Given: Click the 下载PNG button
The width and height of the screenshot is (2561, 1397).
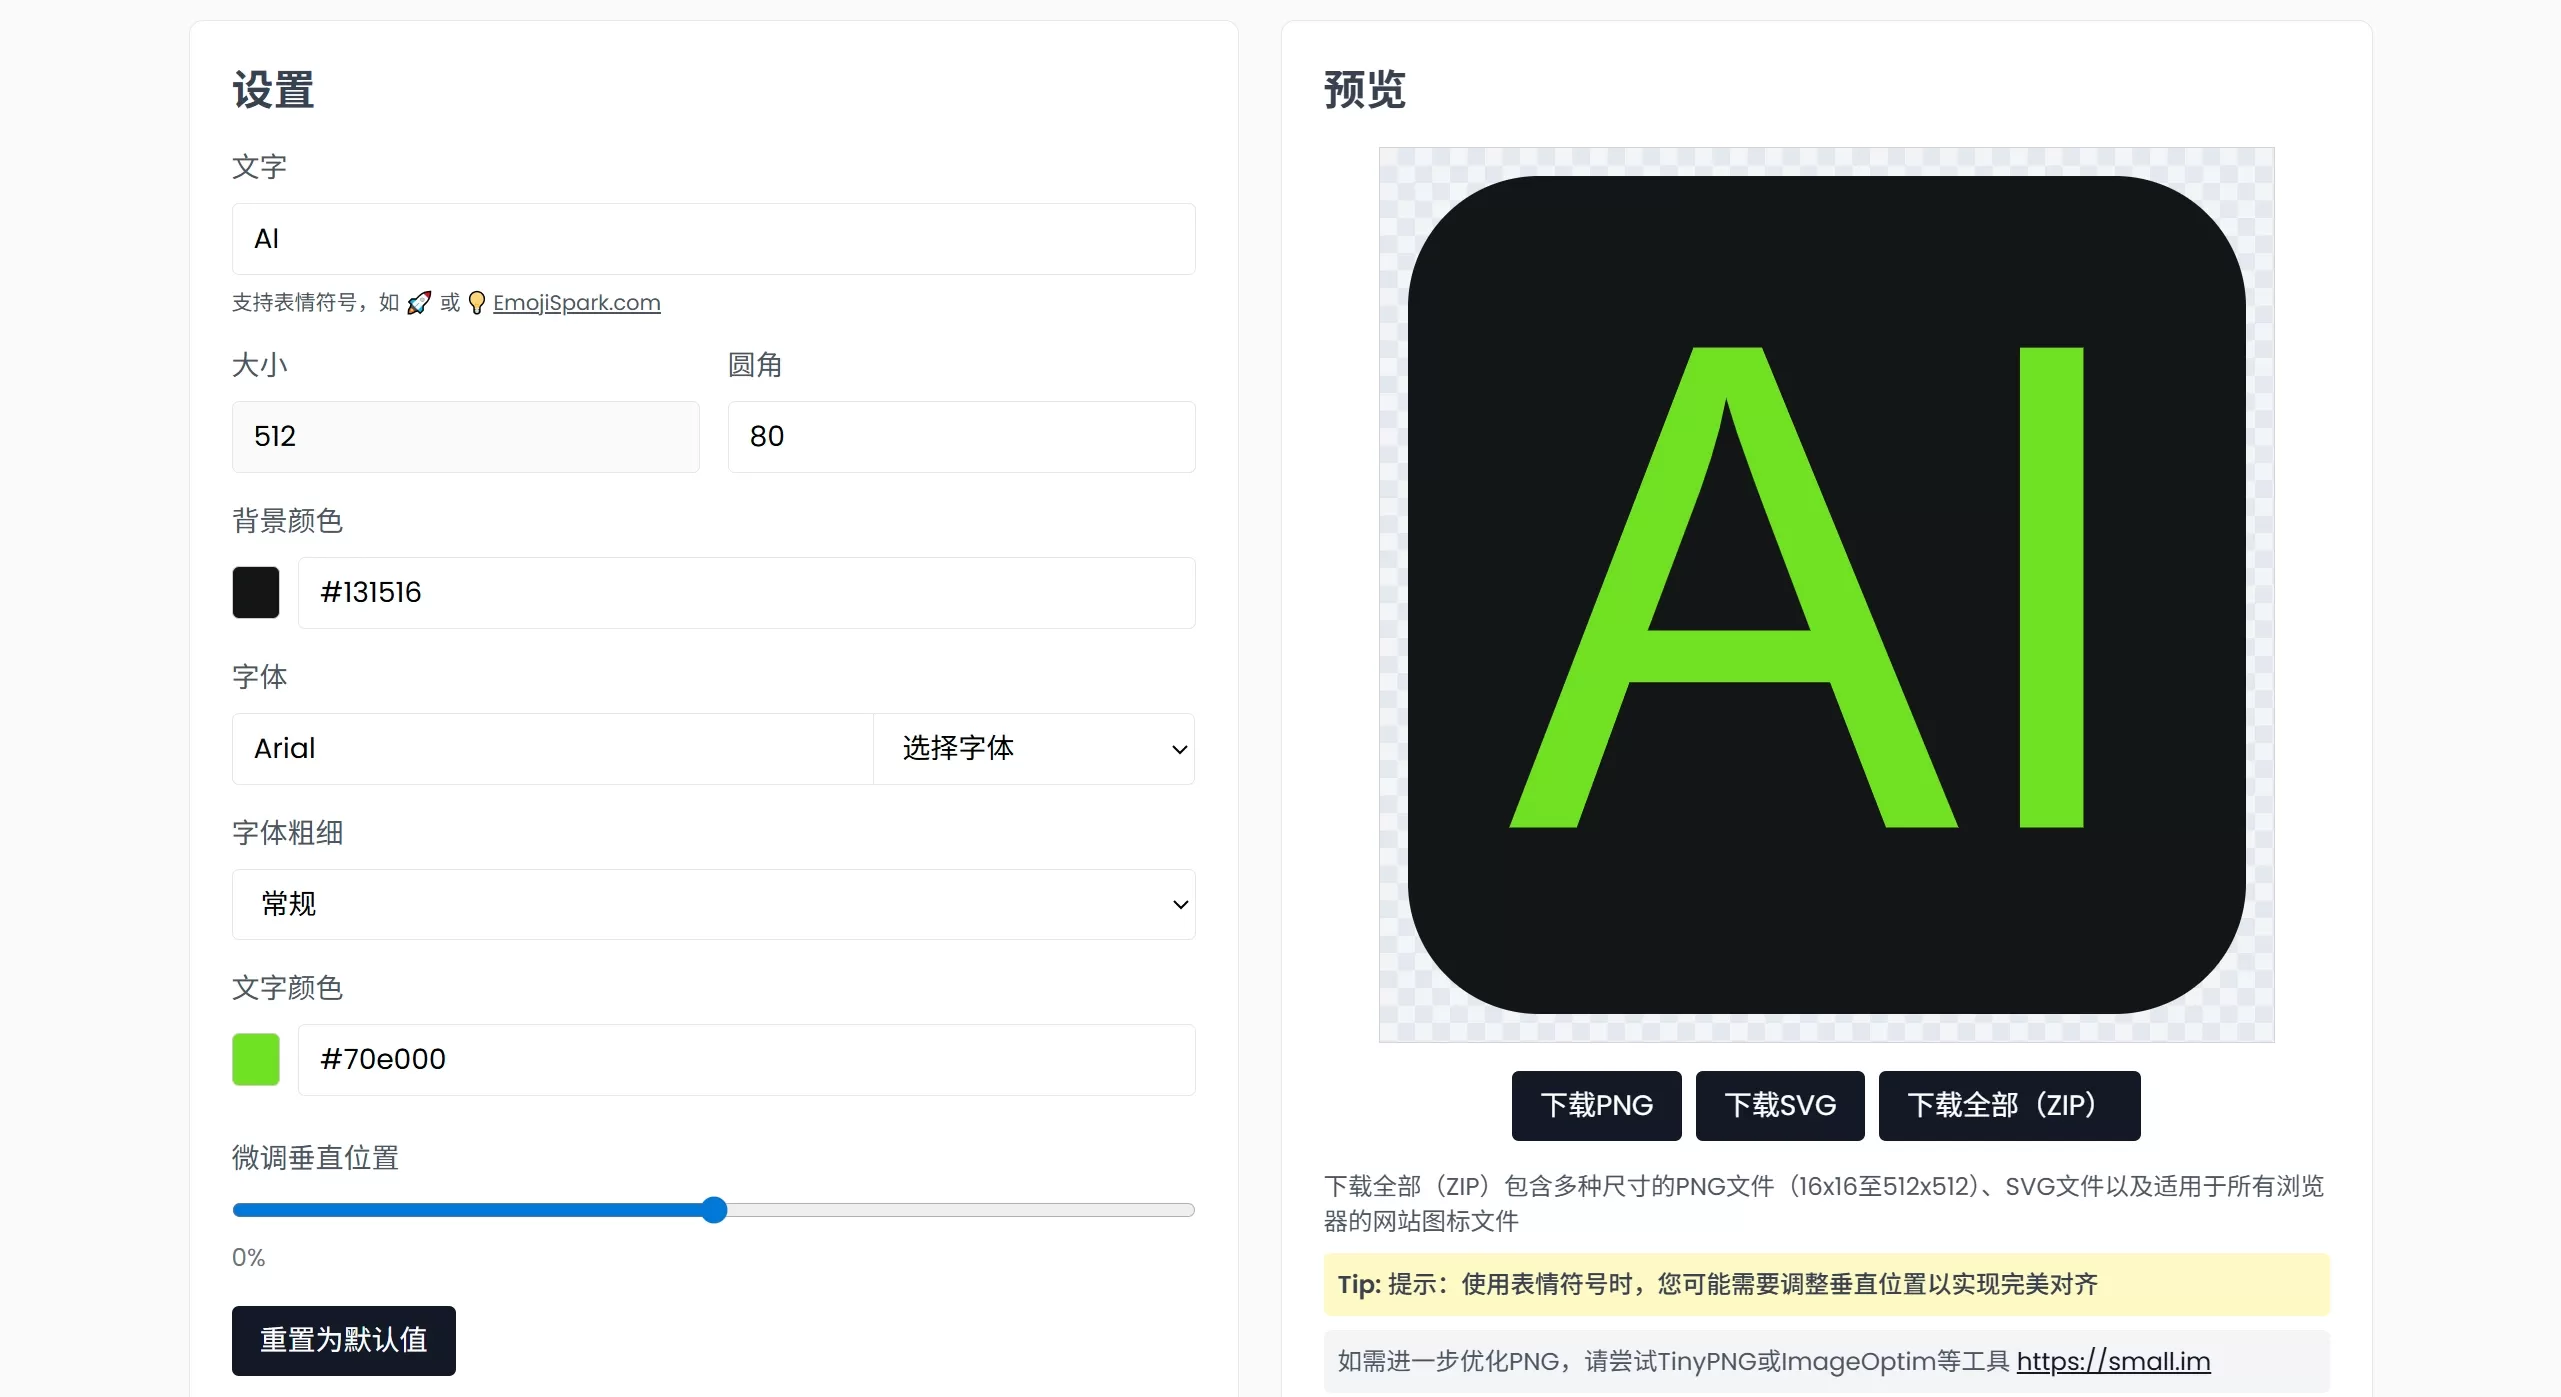Looking at the screenshot, I should pyautogui.click(x=1596, y=1105).
